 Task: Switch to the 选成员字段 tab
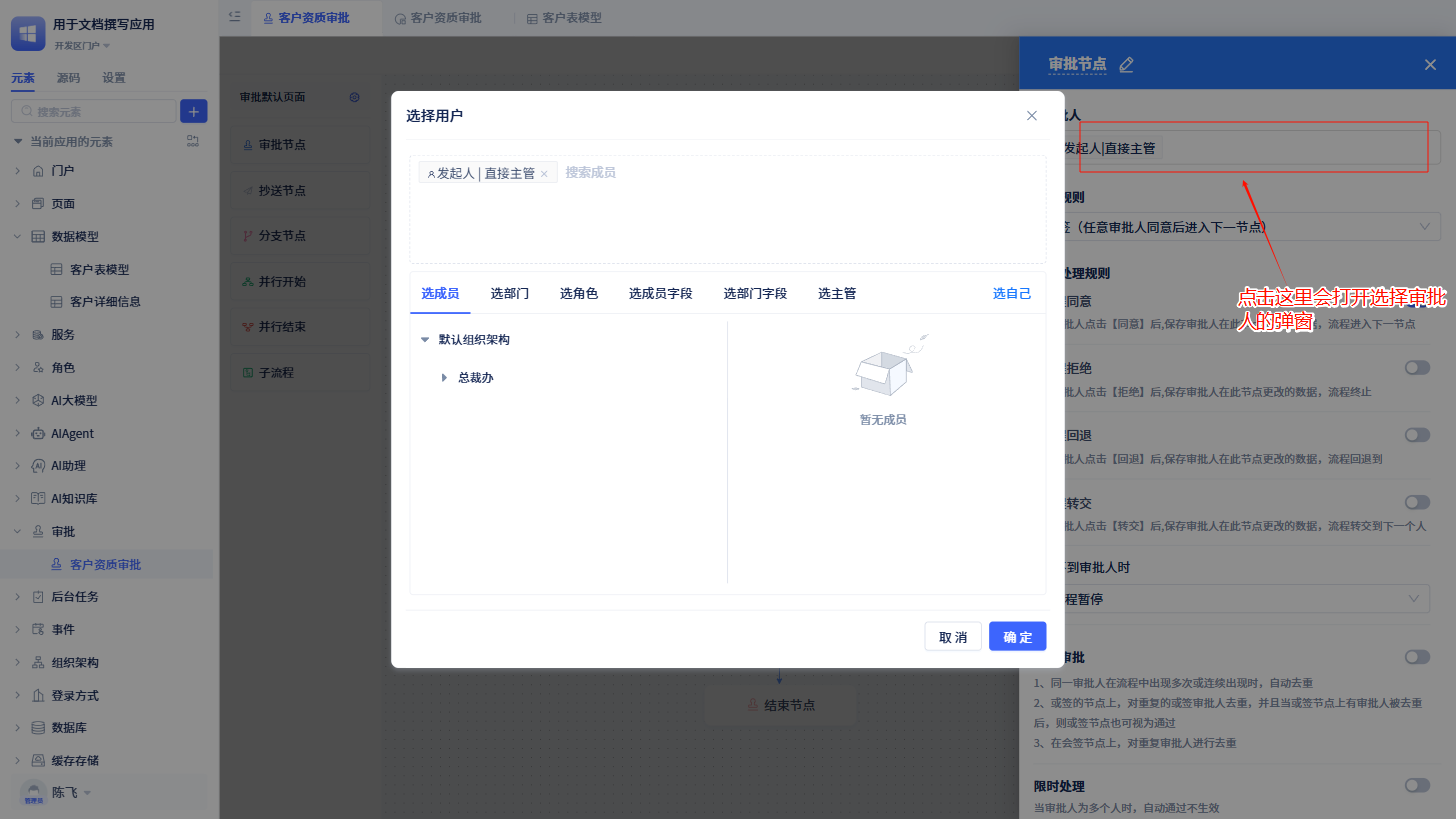pyautogui.click(x=661, y=293)
